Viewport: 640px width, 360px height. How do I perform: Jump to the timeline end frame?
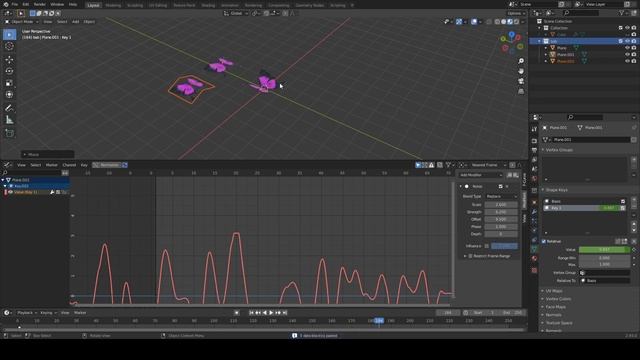pyautogui.click(x=285, y=313)
